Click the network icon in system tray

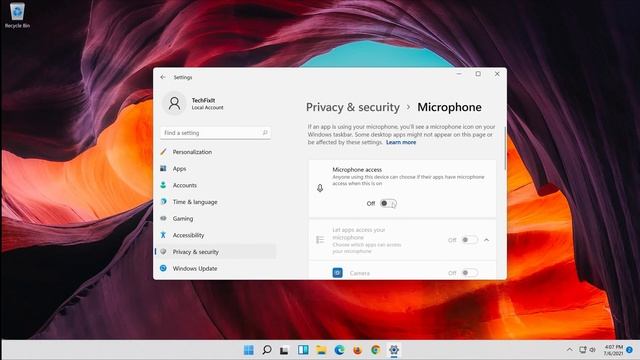583,350
